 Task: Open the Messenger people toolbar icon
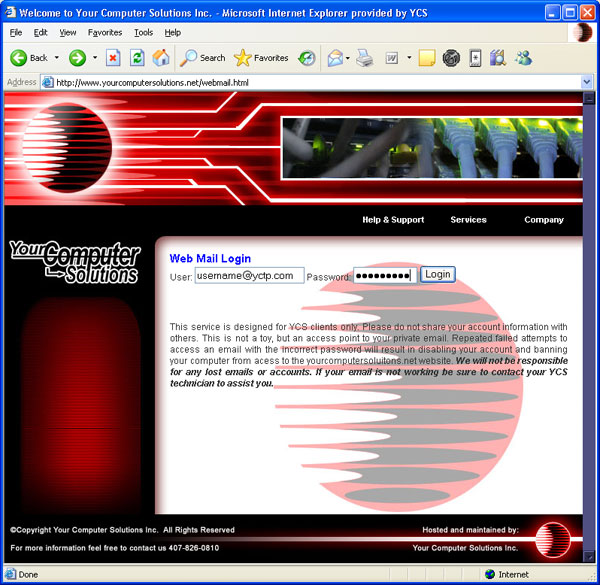point(523,58)
